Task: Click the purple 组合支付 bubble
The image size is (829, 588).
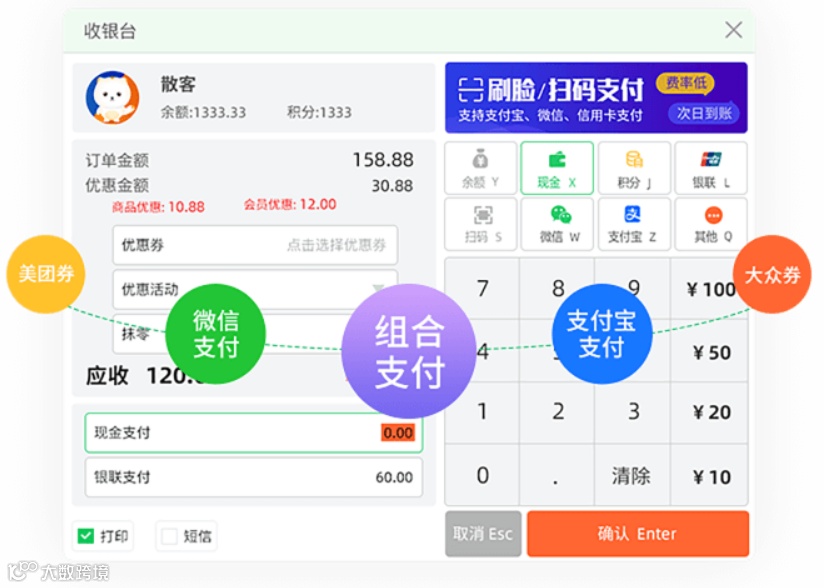Action: 409,351
